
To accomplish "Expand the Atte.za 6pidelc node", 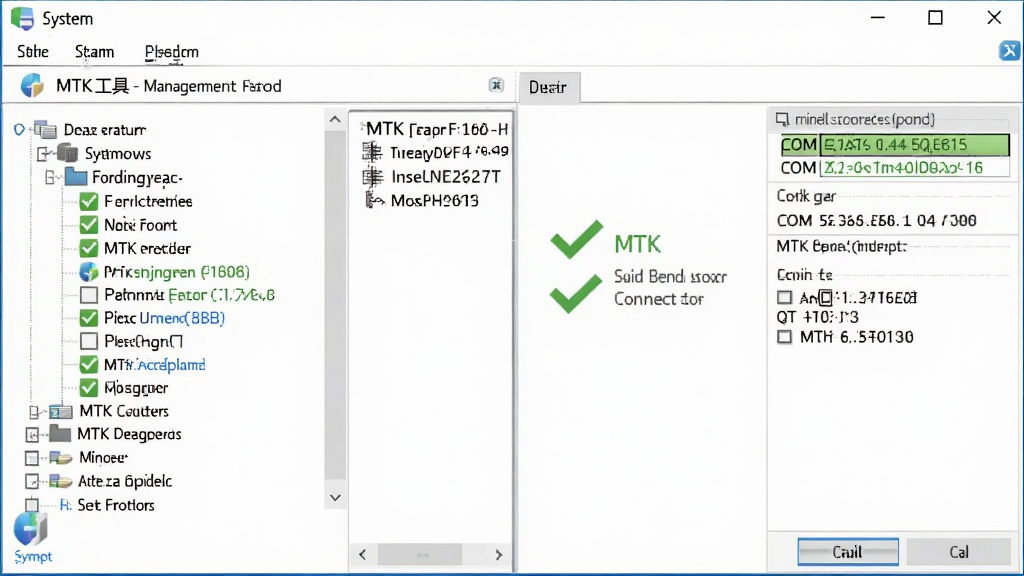I will (32, 481).
